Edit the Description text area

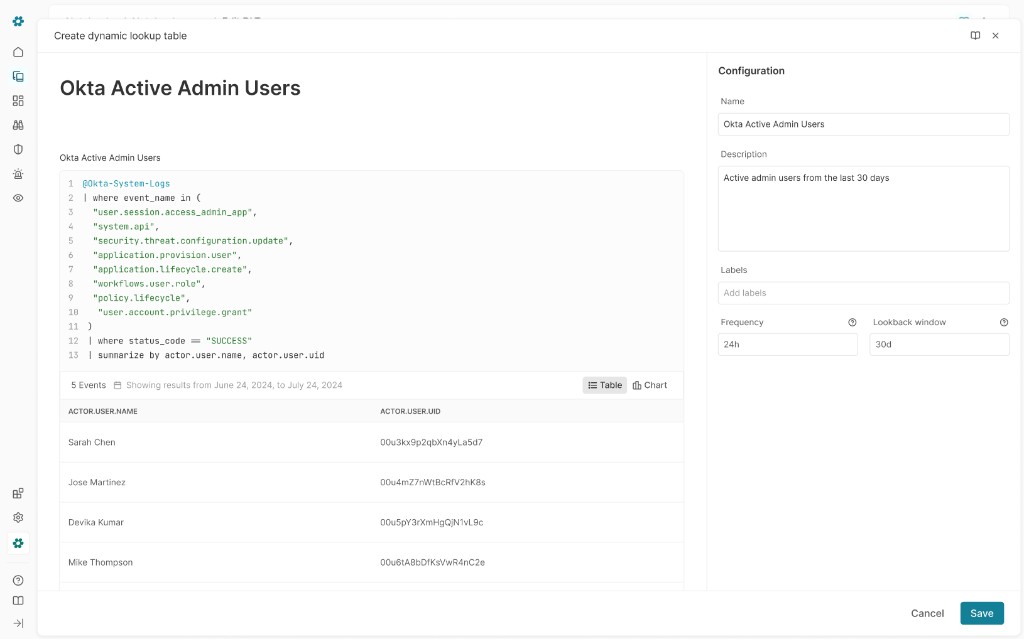(x=863, y=208)
